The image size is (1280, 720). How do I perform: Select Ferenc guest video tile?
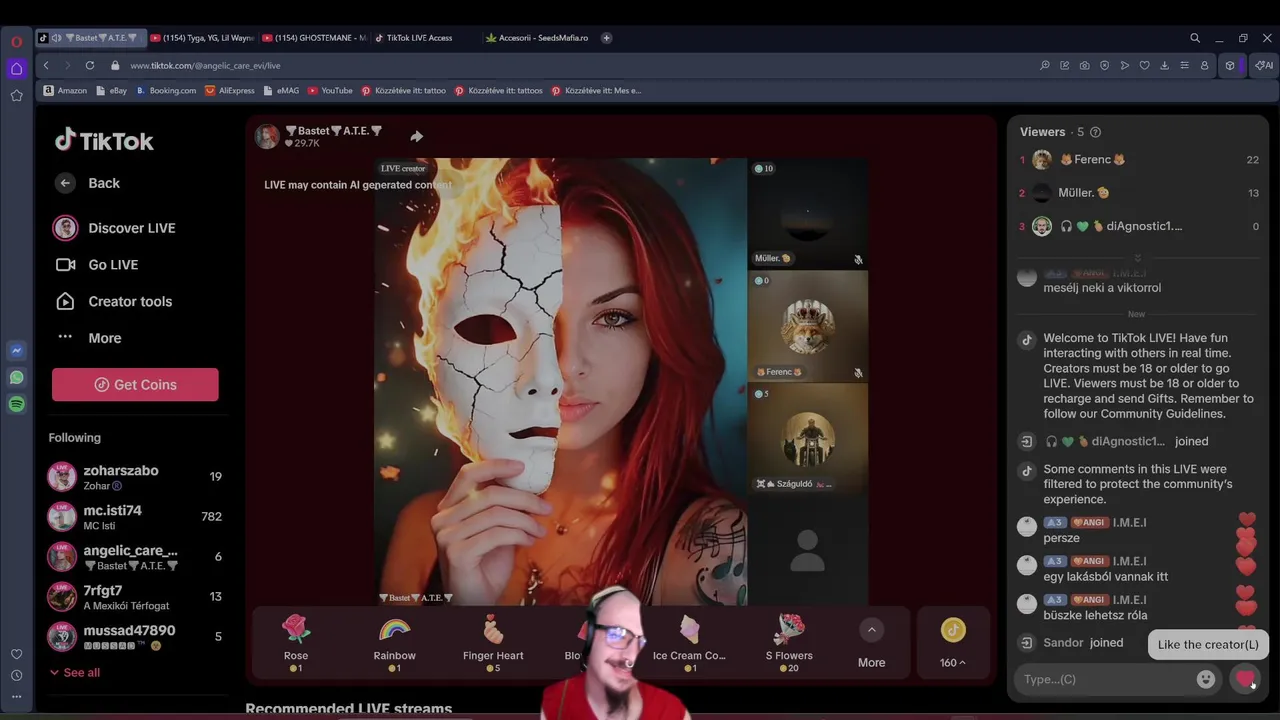click(x=808, y=326)
